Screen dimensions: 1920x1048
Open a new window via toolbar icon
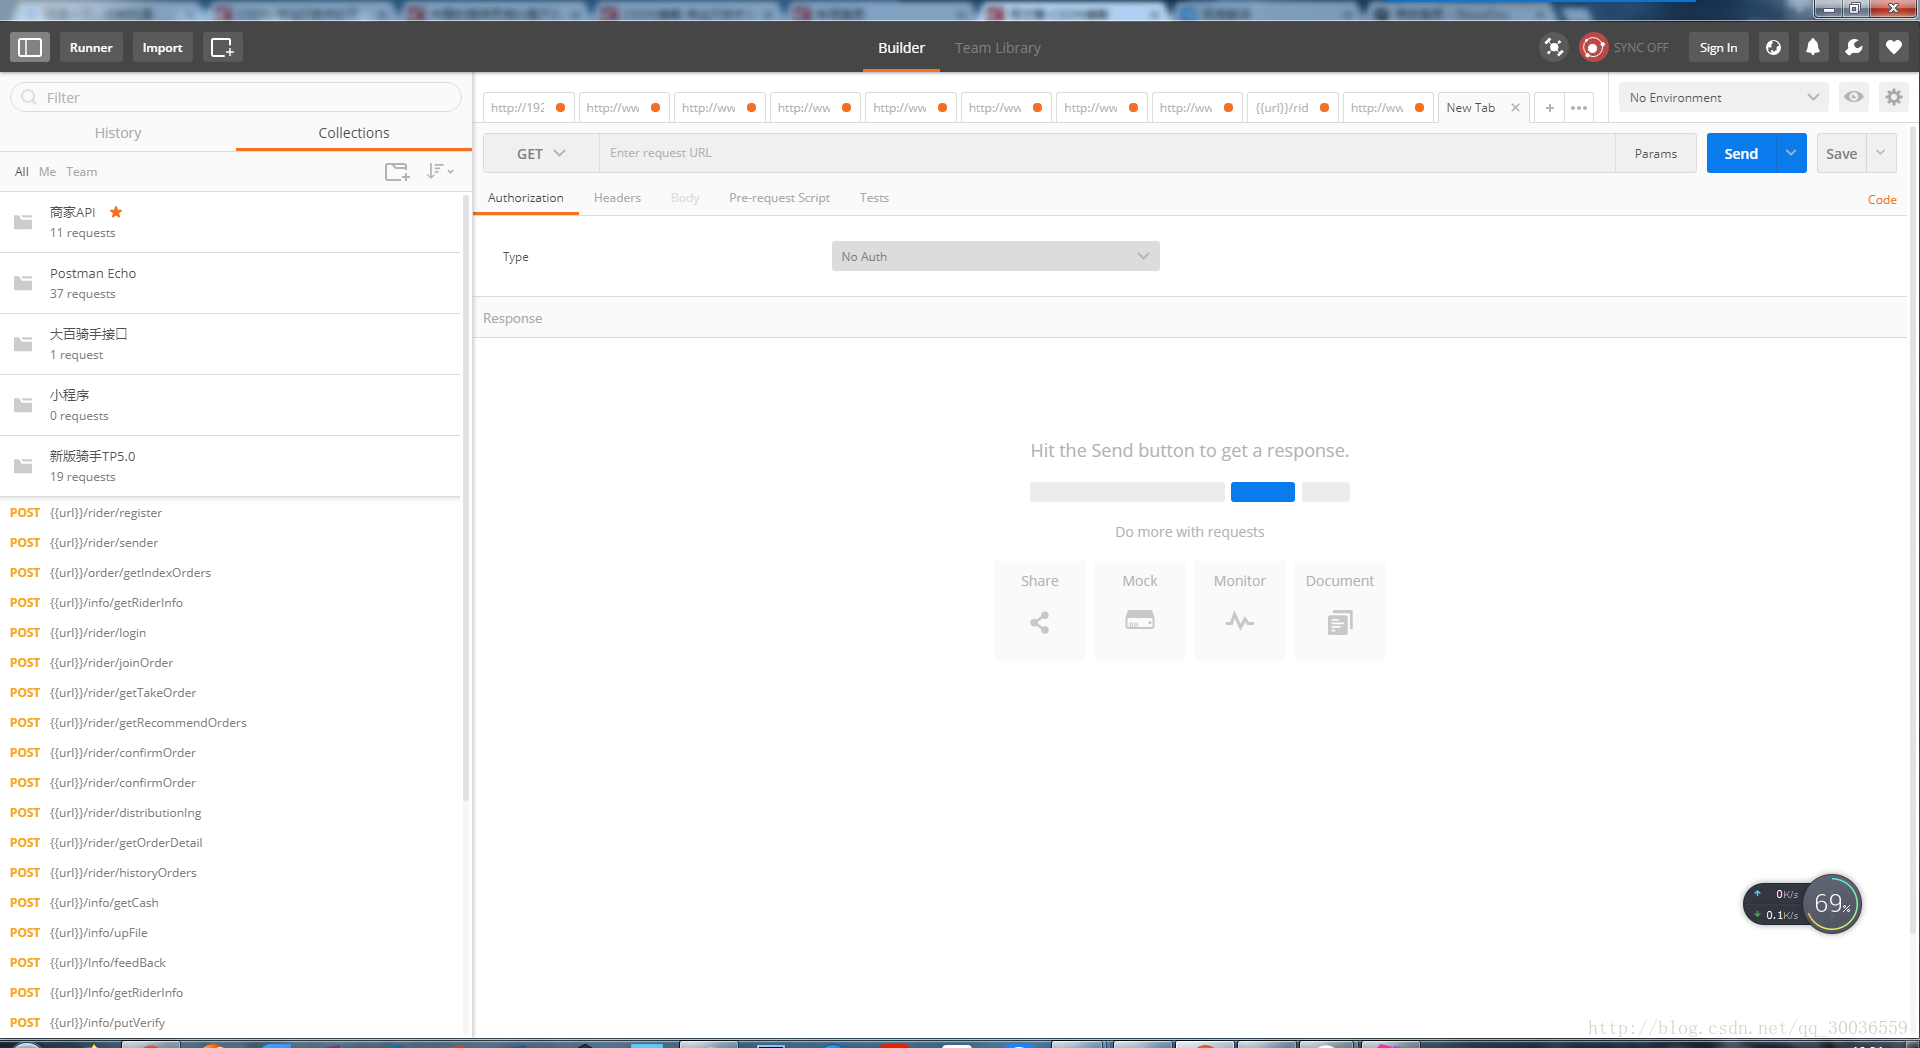tap(222, 47)
